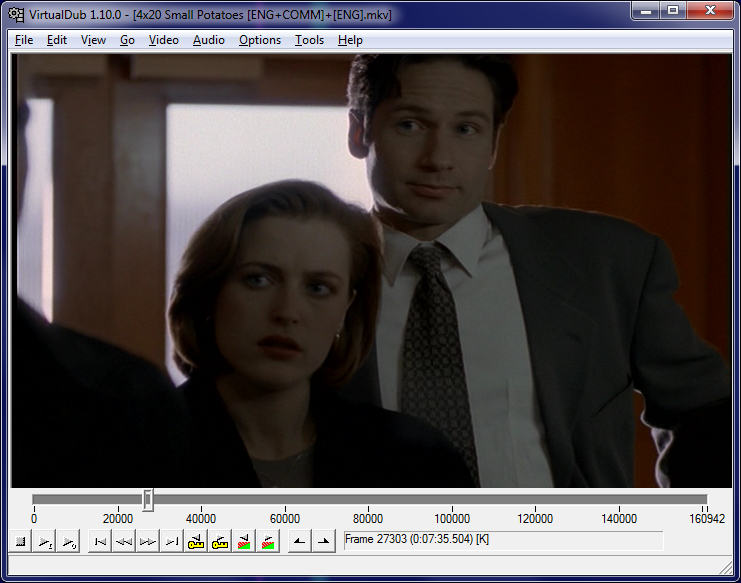Step forward one frame

tap(148, 541)
